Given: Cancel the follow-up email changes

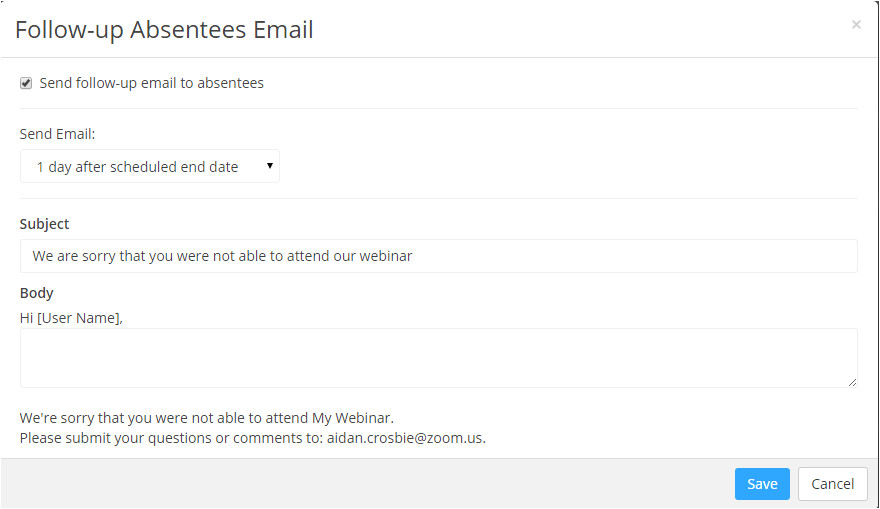Looking at the screenshot, I should [x=832, y=484].
